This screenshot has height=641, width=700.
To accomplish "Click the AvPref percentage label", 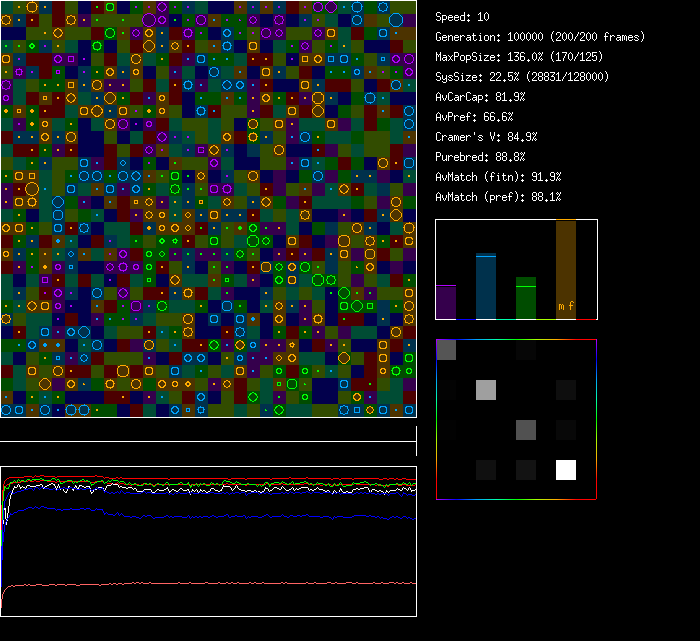I will click(475, 117).
